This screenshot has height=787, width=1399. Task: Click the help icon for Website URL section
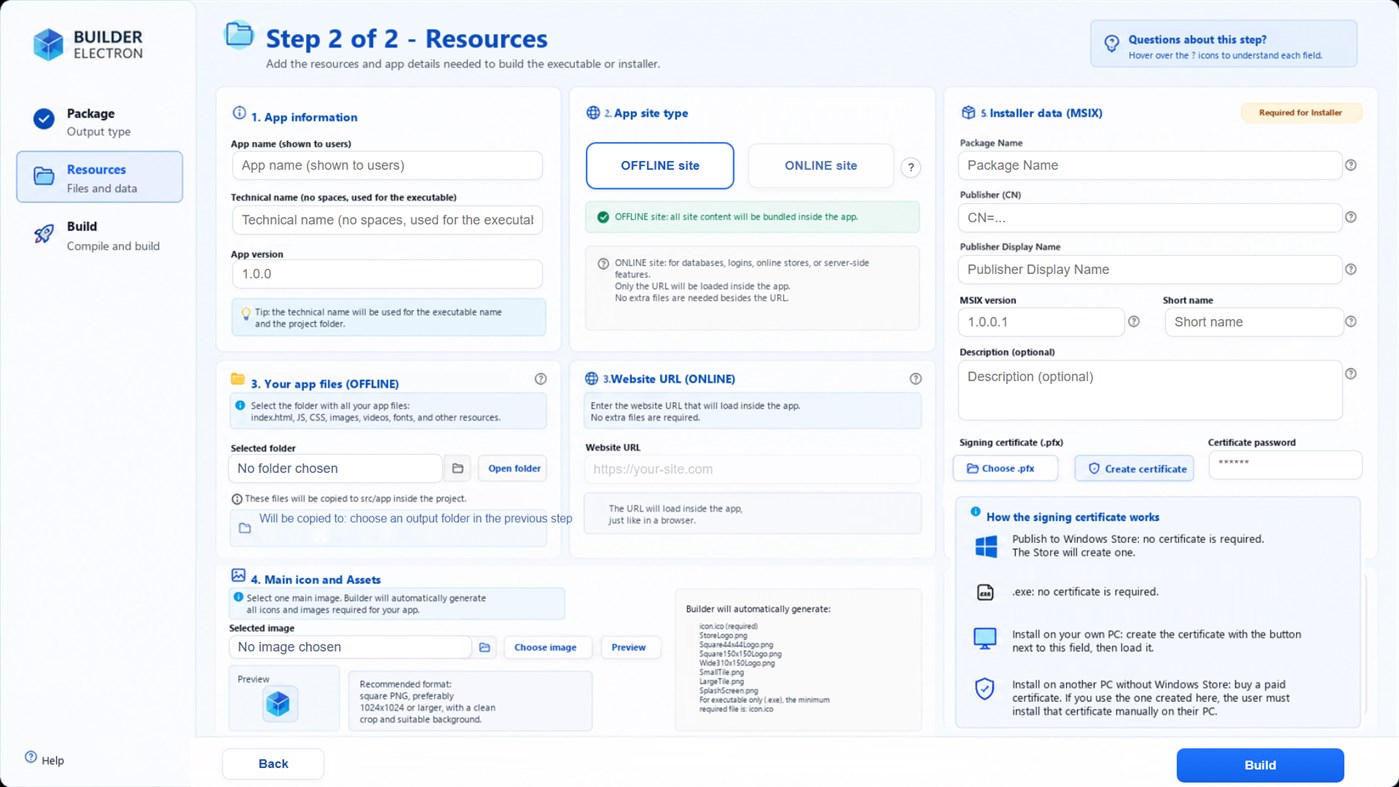pos(915,379)
